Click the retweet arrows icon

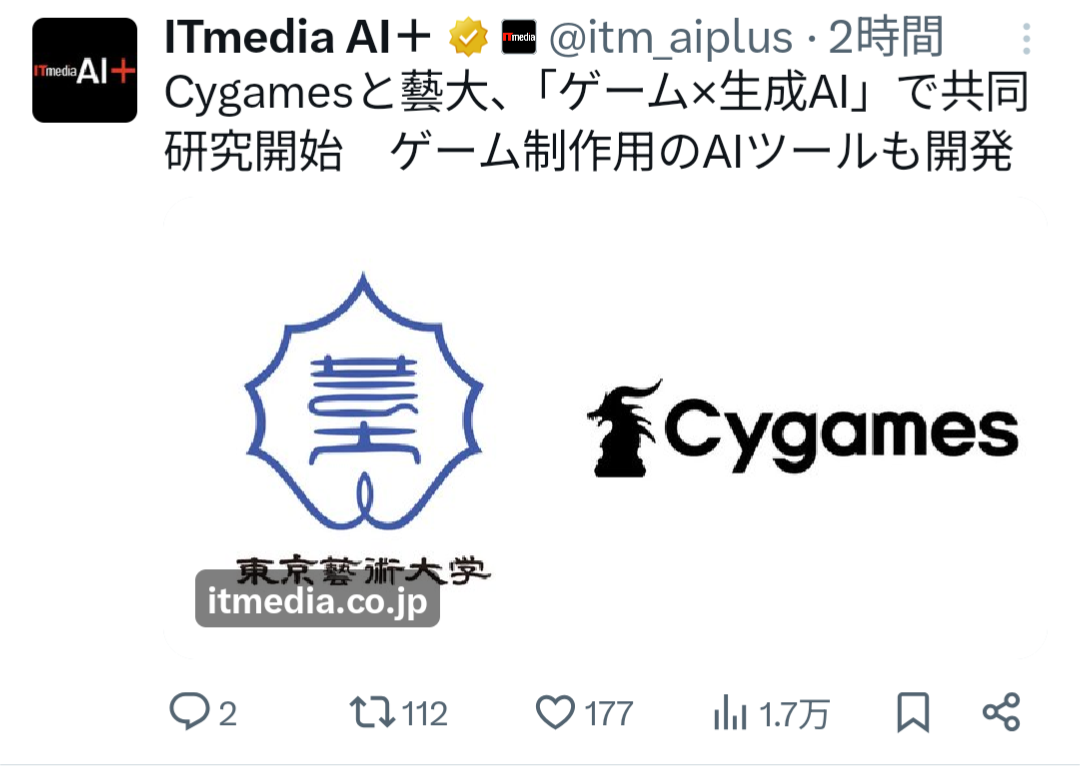[372, 712]
